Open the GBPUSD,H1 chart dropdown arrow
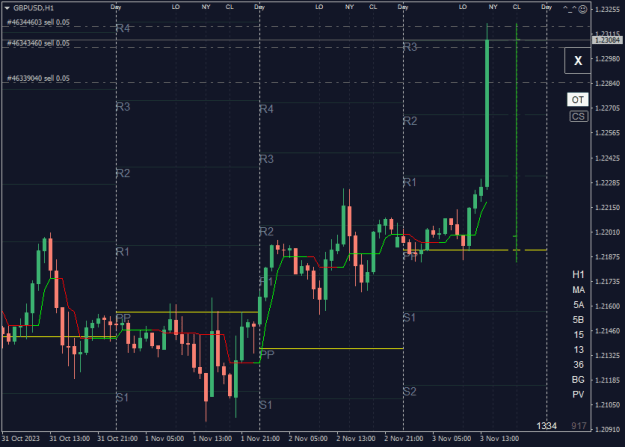Viewport: 625px width, 447px height. [7, 8]
